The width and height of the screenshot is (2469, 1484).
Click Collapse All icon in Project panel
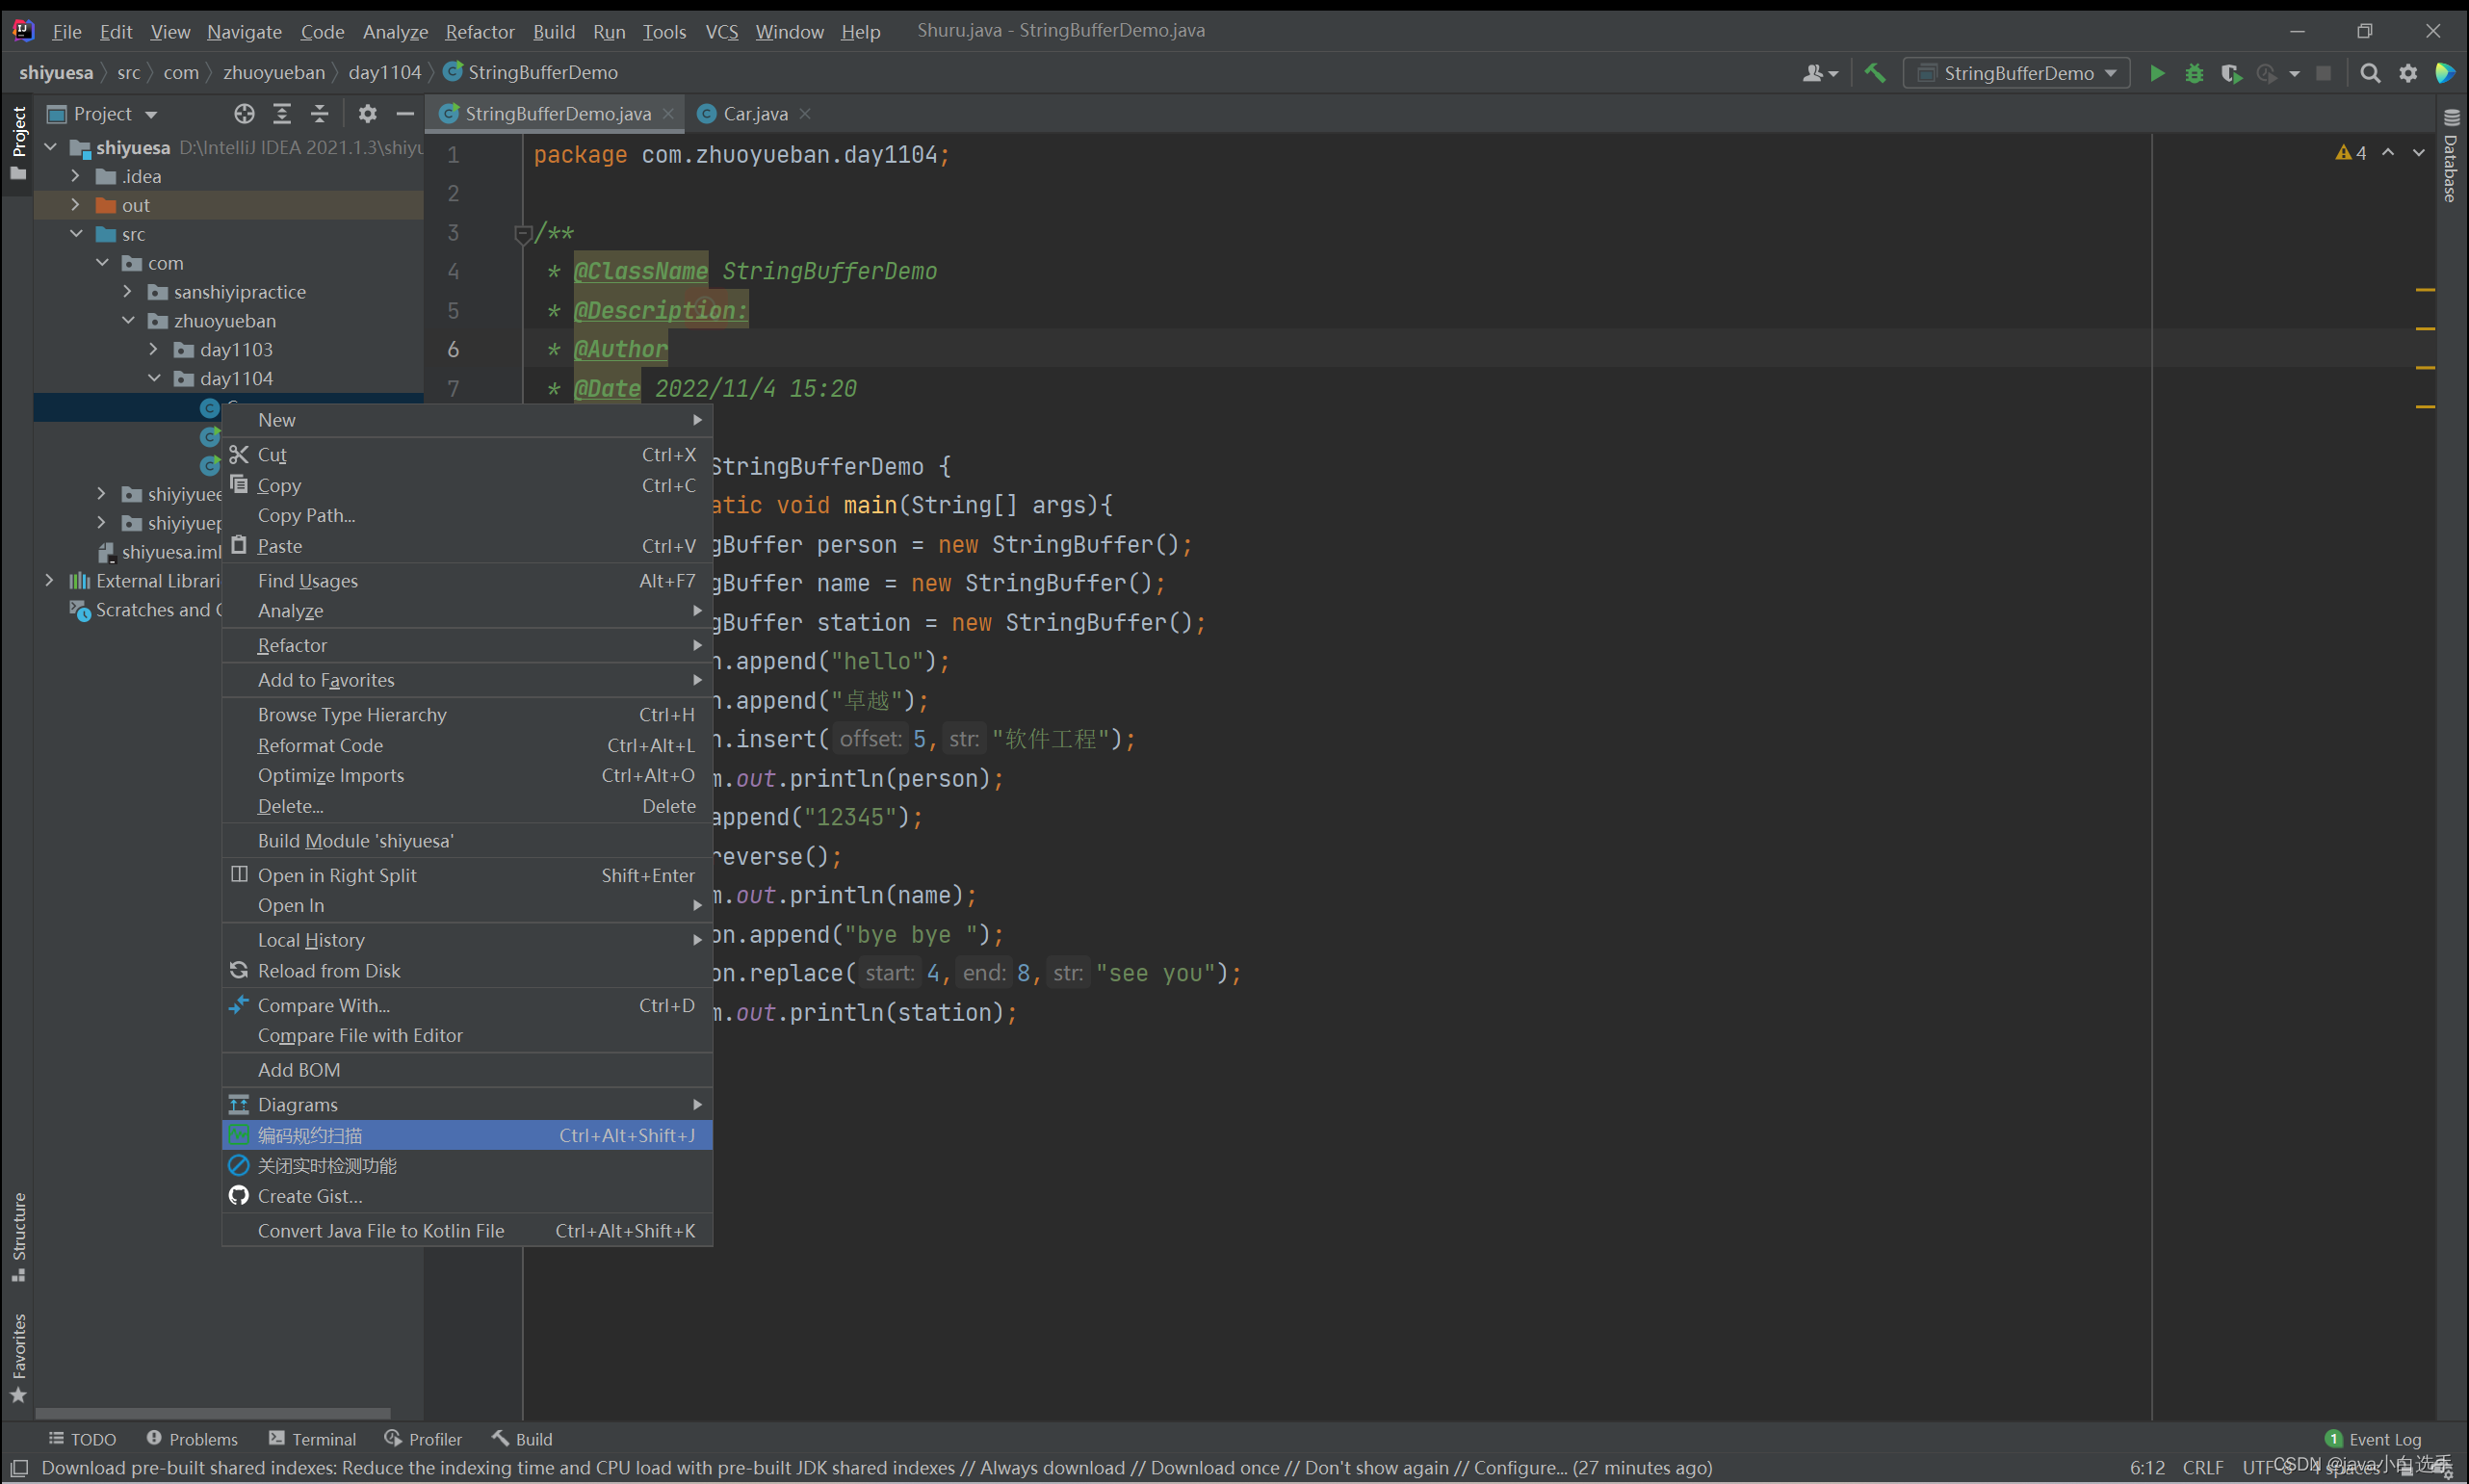click(319, 114)
